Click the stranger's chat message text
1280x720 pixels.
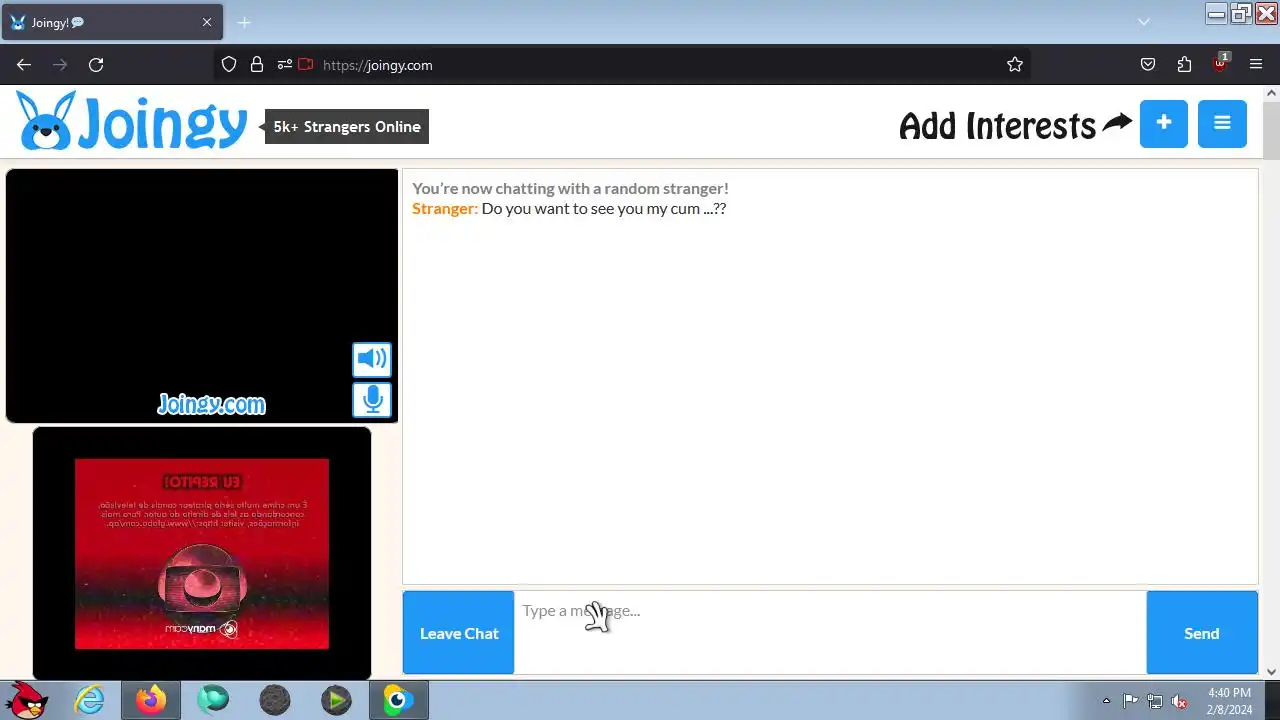pos(604,209)
